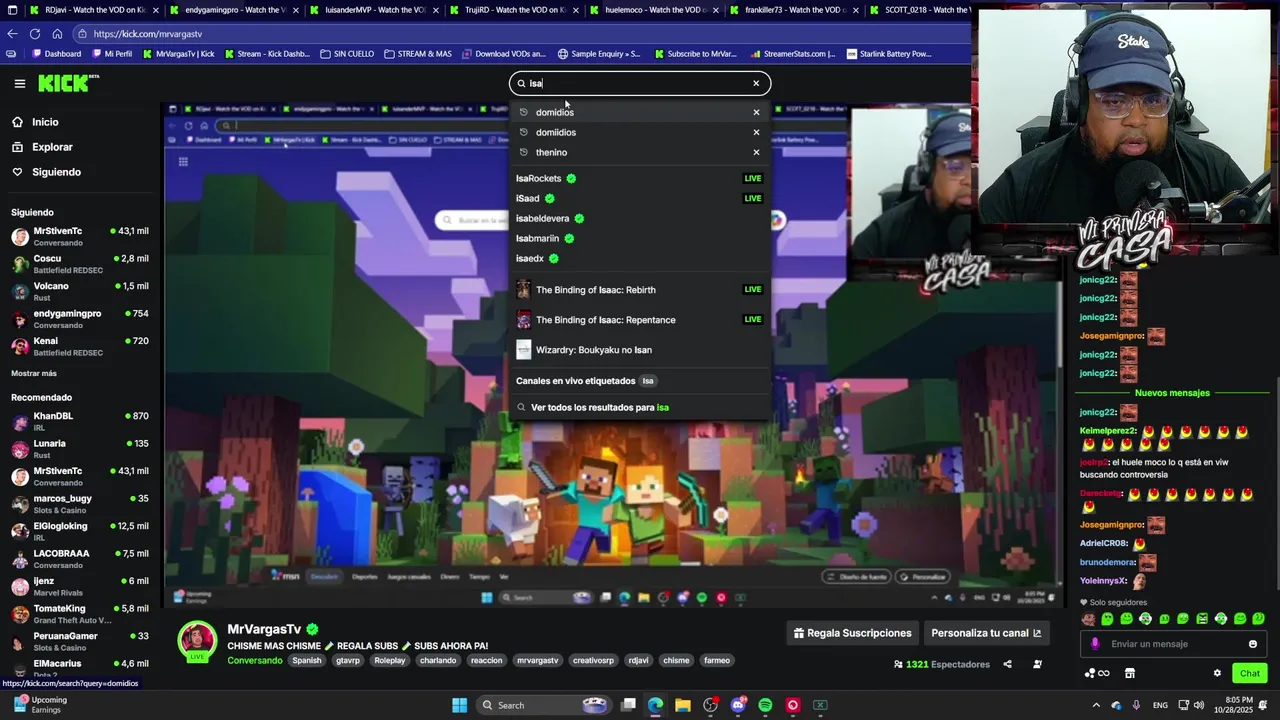Open the Windows Start menu

pos(459,705)
